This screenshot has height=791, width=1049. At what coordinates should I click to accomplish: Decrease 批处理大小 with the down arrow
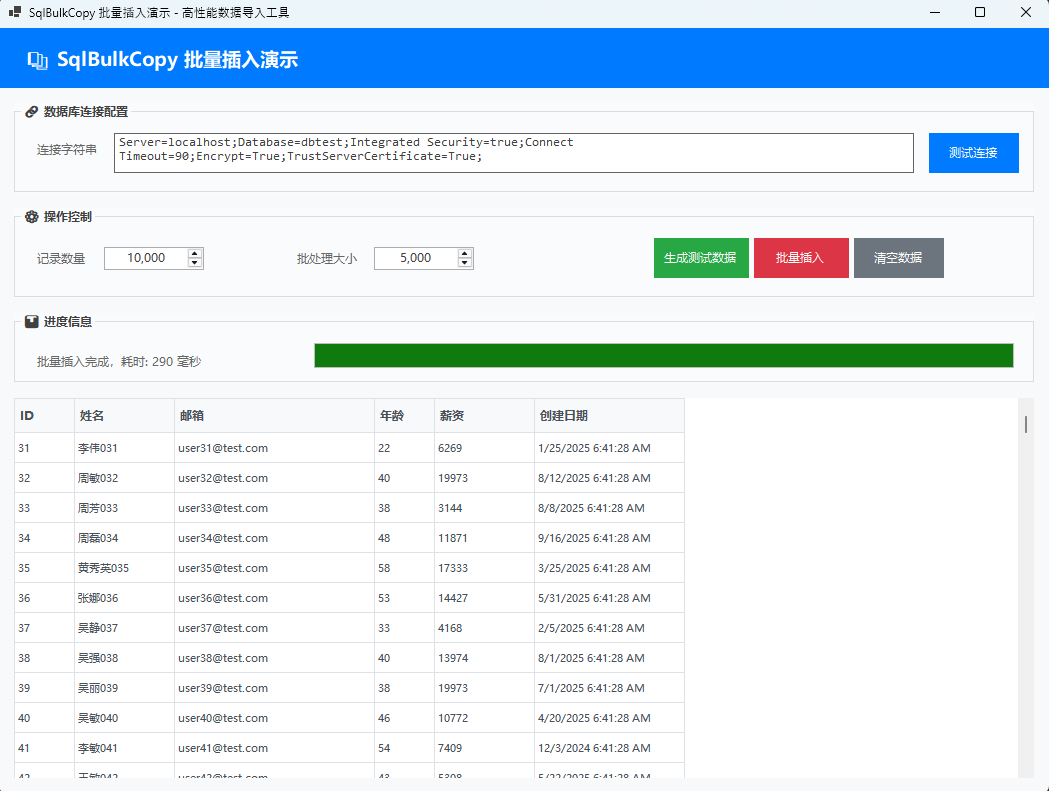[x=465, y=263]
